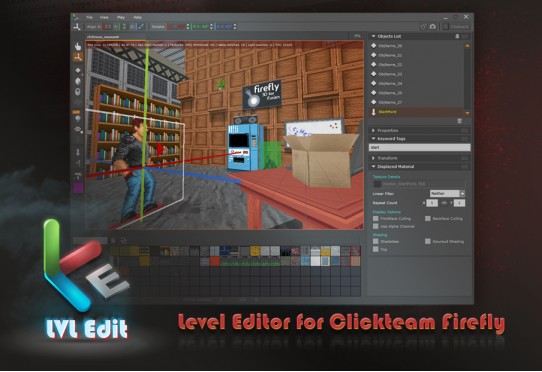
Task: Open the Help menu
Action: click(138, 17)
